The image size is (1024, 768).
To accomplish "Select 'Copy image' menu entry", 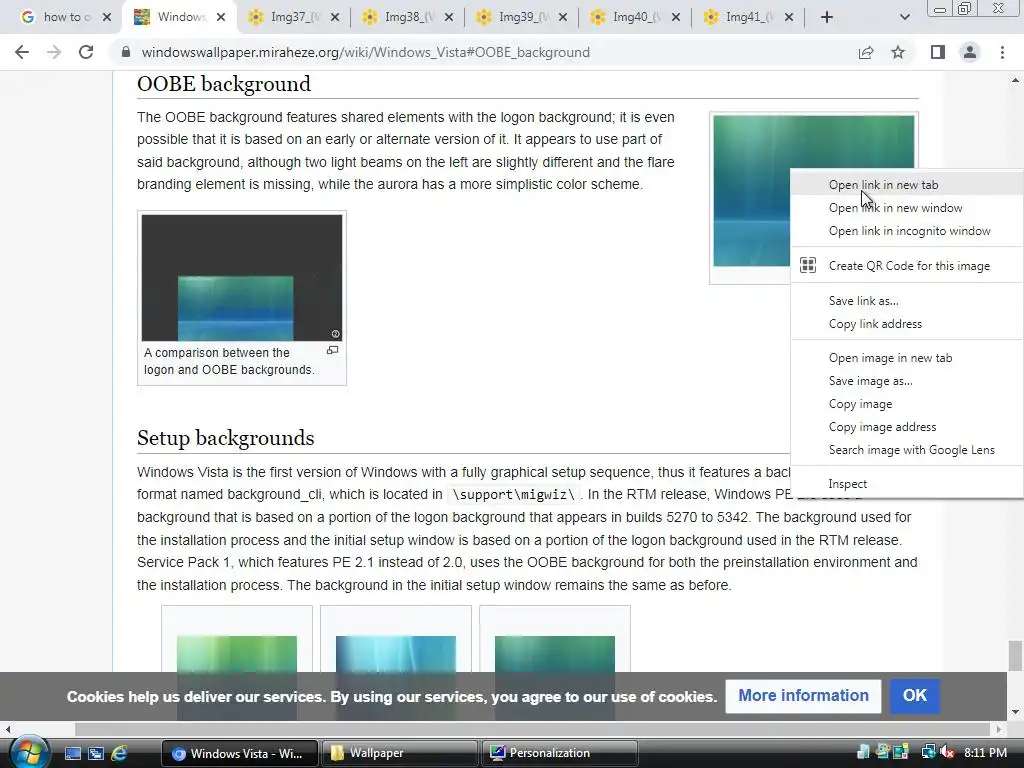I will tap(907, 404).
